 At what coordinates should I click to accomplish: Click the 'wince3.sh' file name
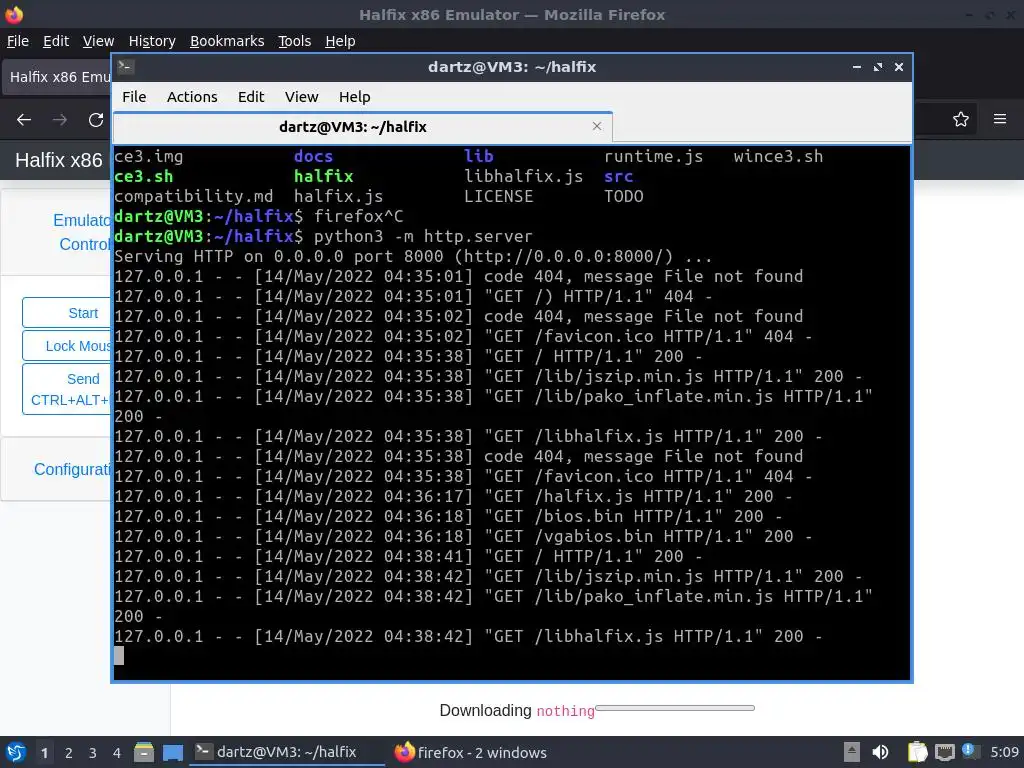[778, 156]
